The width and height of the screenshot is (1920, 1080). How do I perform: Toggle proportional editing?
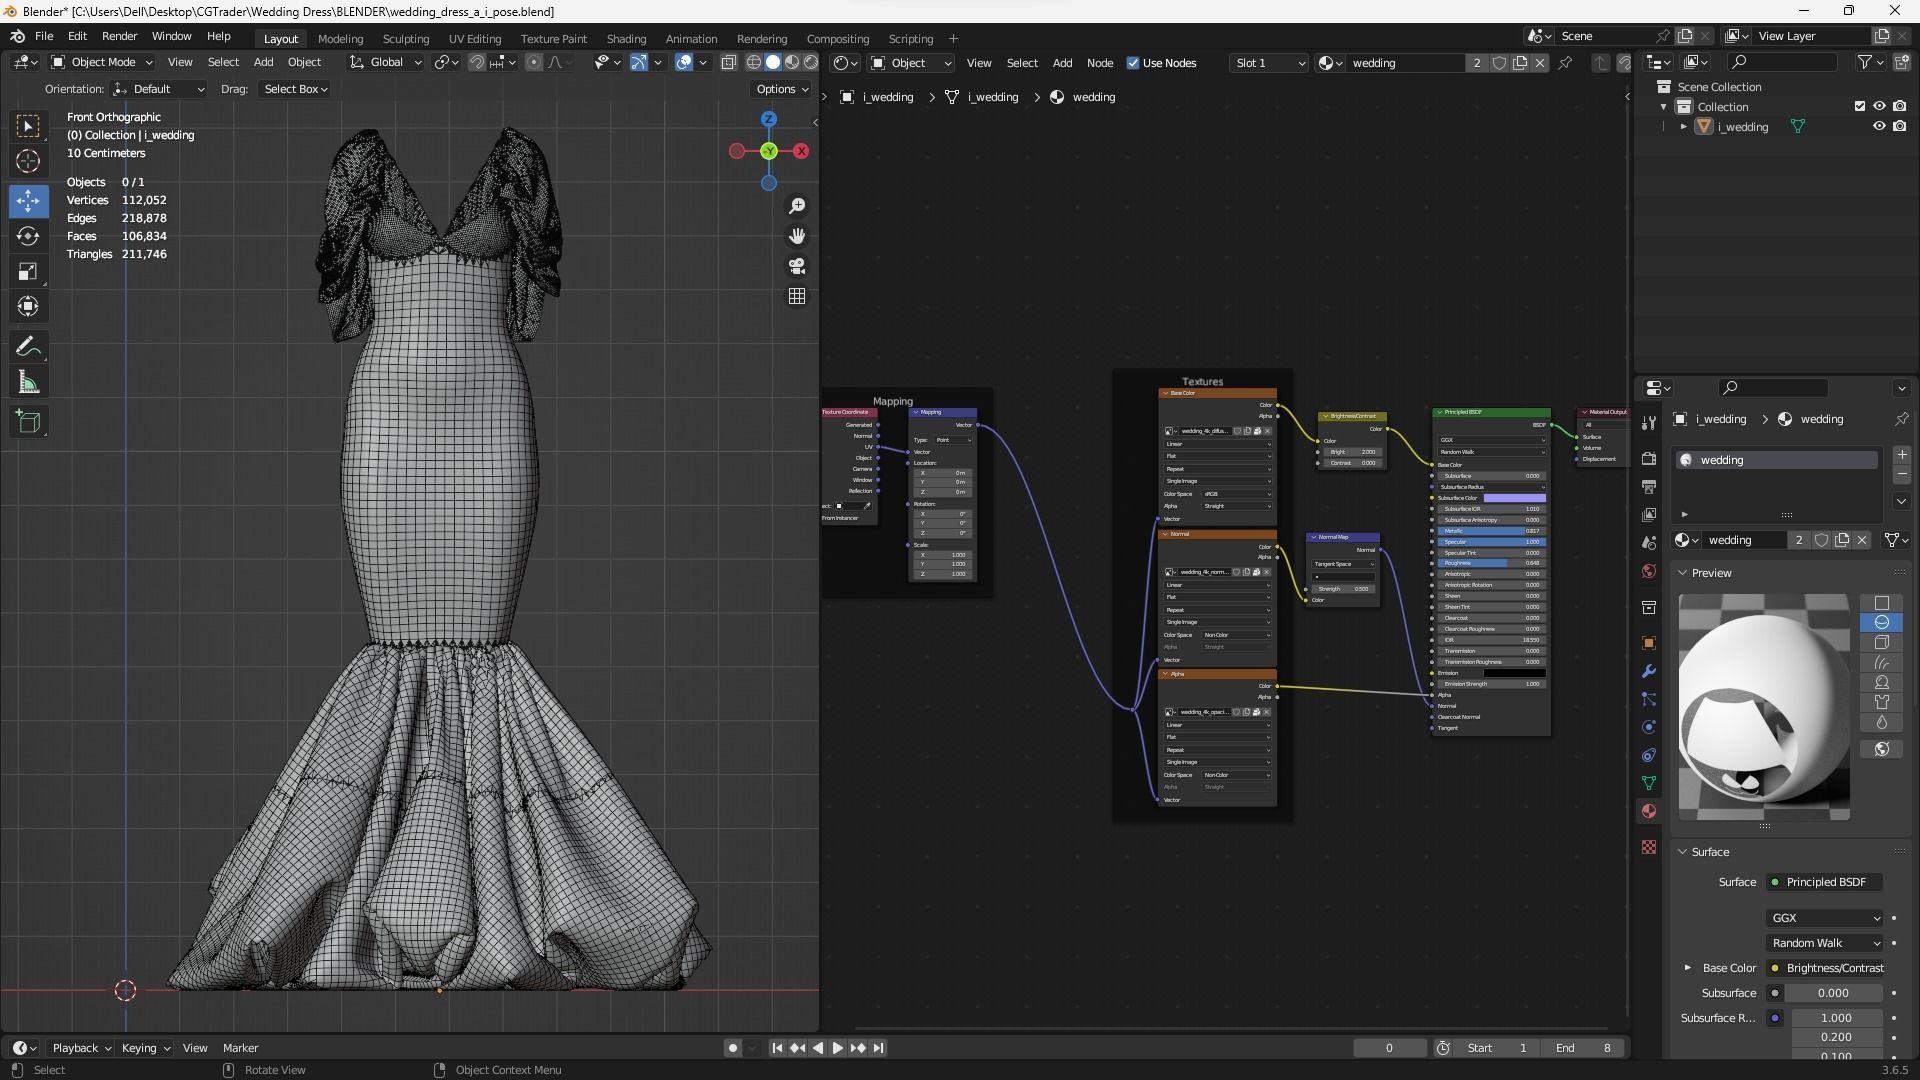point(534,62)
